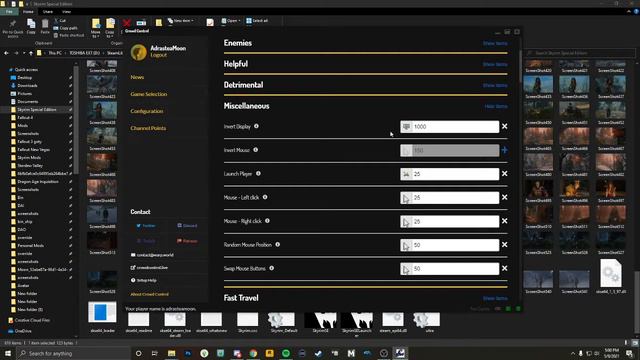
Task: Click Rename icon in Explorer ribbon
Action: coord(141,23)
